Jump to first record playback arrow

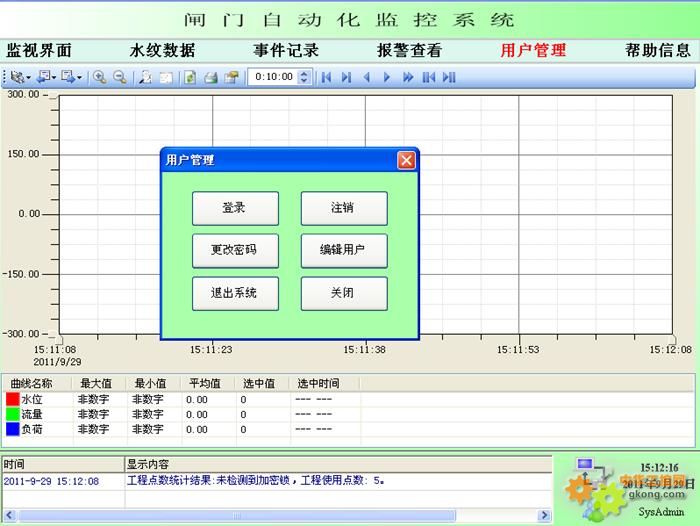pos(326,77)
